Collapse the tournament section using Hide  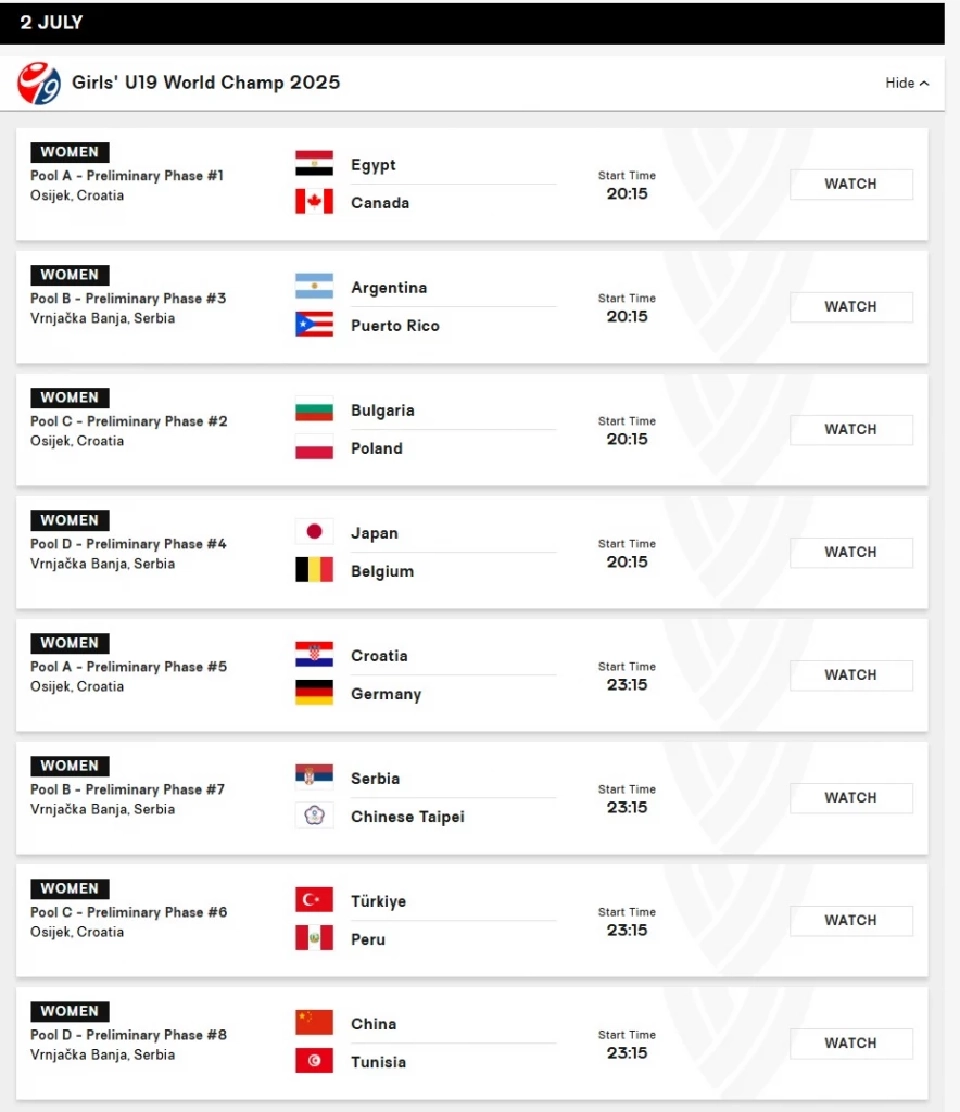(x=905, y=83)
